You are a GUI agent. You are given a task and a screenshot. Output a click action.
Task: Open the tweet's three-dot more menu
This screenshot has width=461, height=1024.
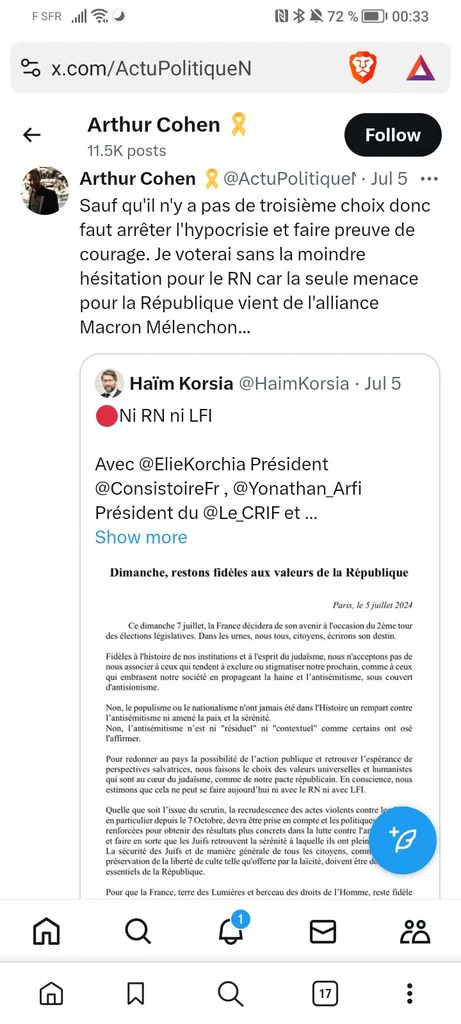point(429,178)
